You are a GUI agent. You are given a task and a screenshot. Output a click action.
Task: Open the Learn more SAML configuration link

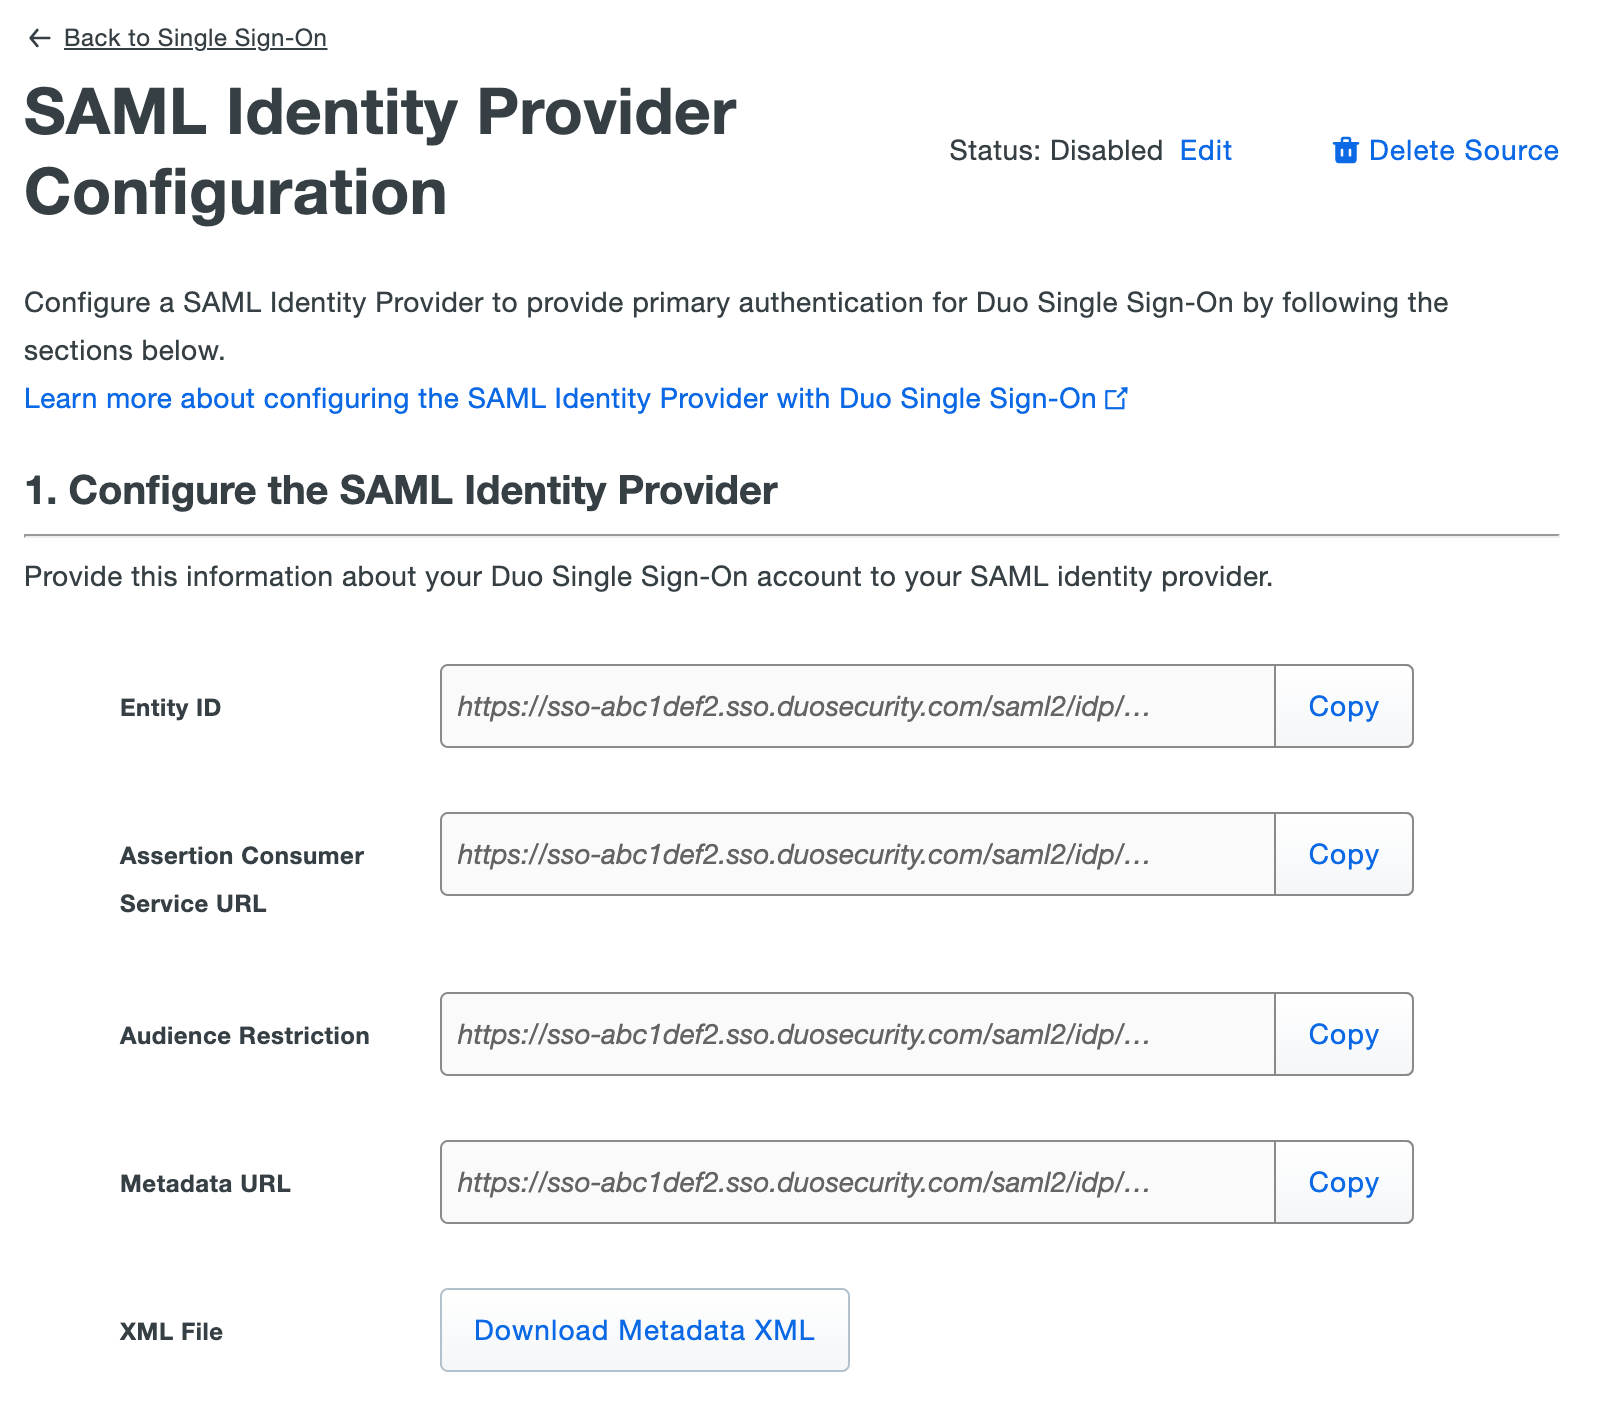(x=560, y=399)
